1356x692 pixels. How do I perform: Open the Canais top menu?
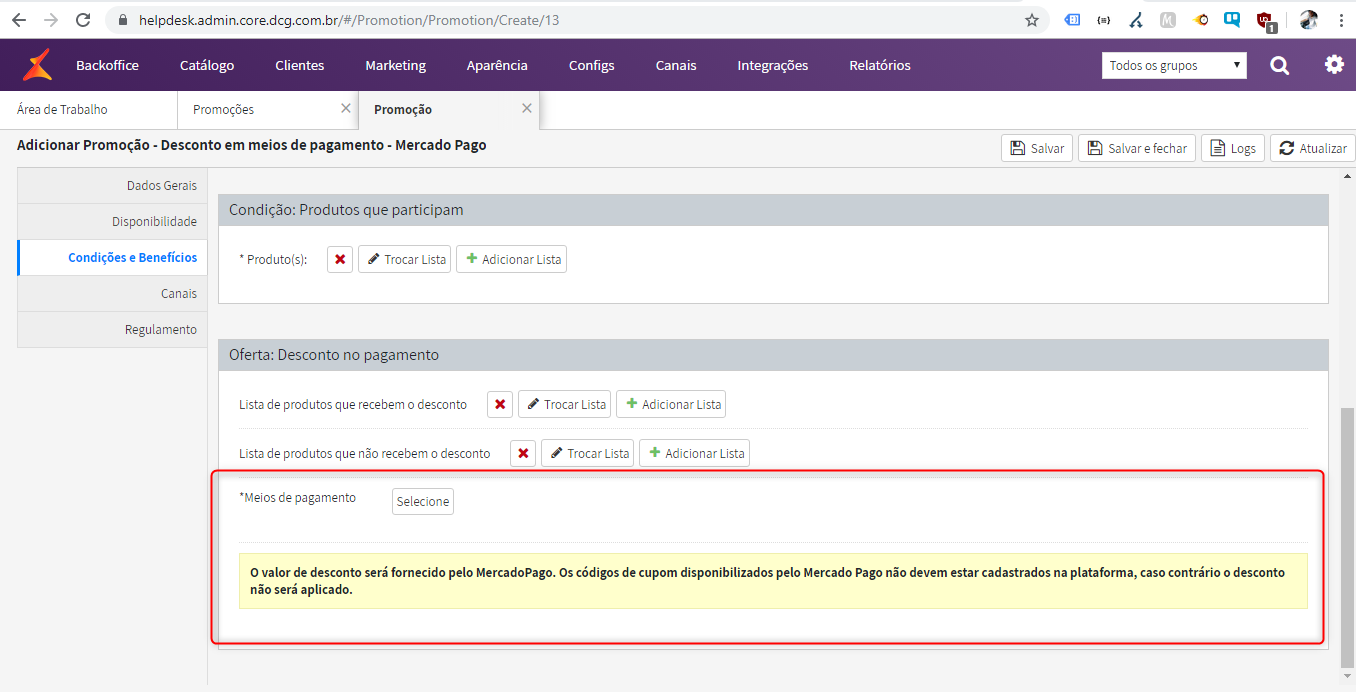click(x=676, y=65)
